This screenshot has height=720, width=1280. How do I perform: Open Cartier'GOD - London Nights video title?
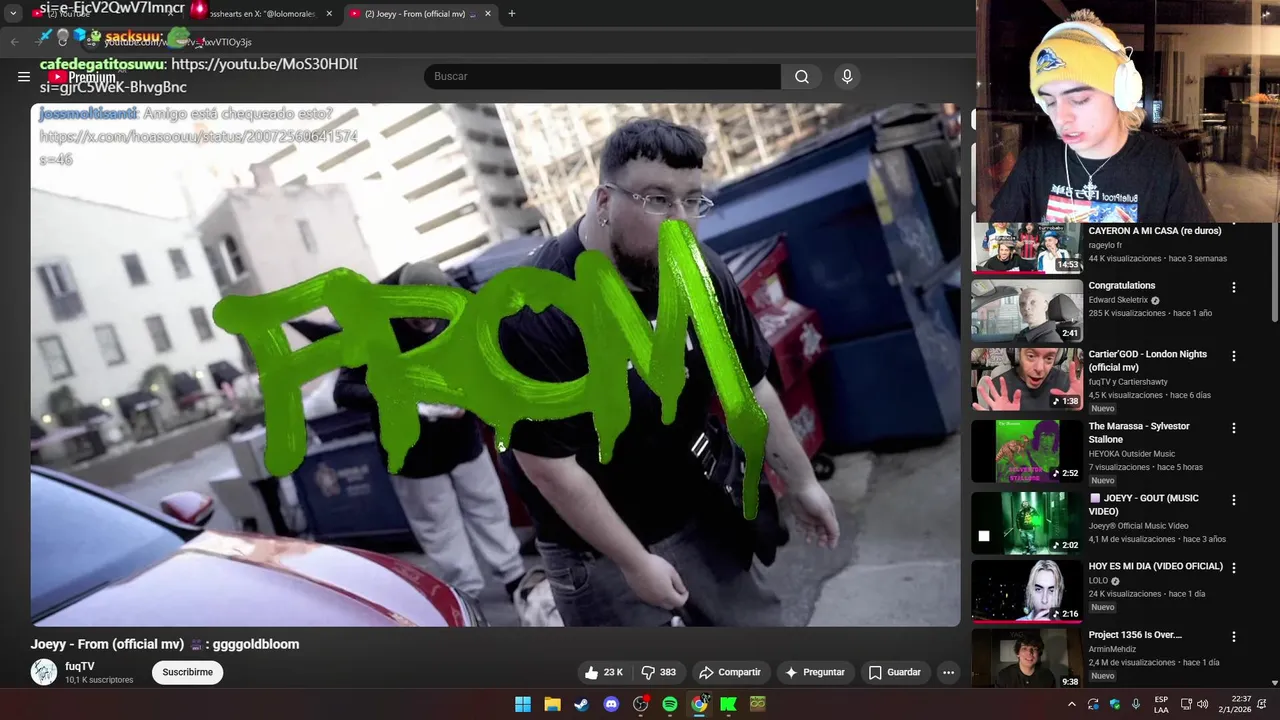point(1148,361)
